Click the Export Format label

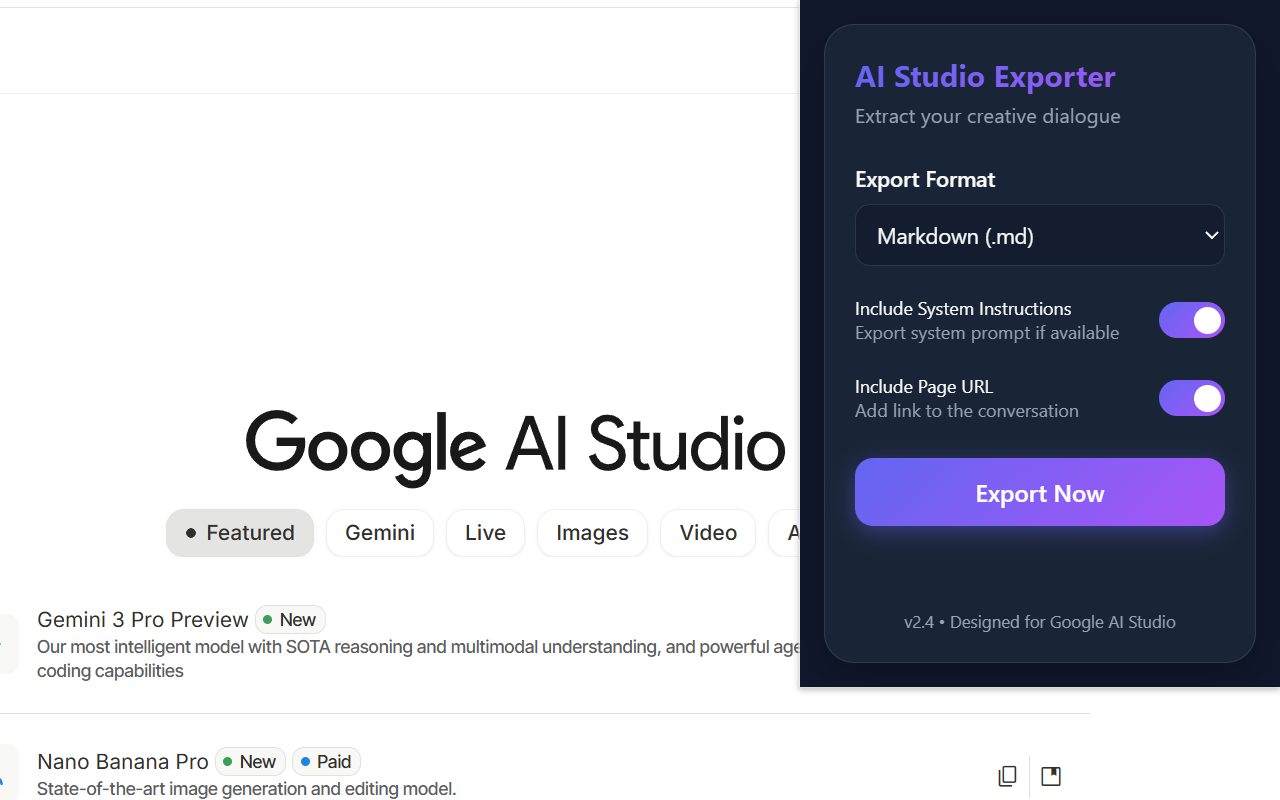point(925,179)
